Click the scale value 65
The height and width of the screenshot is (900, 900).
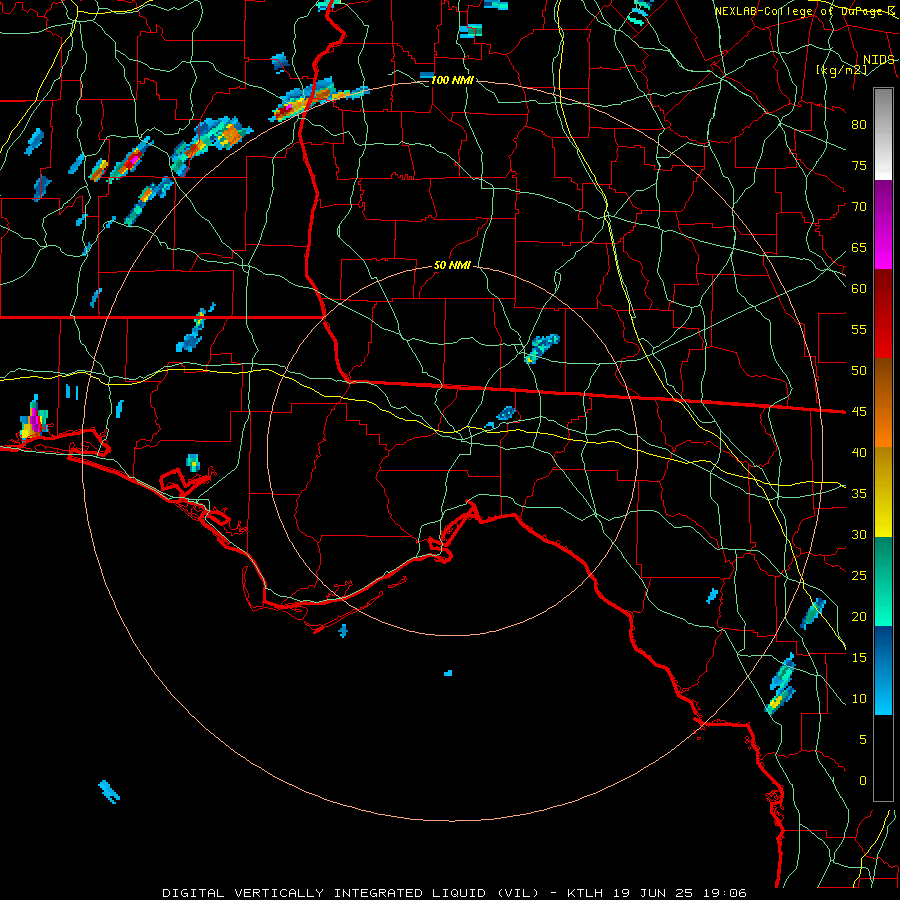[859, 247]
